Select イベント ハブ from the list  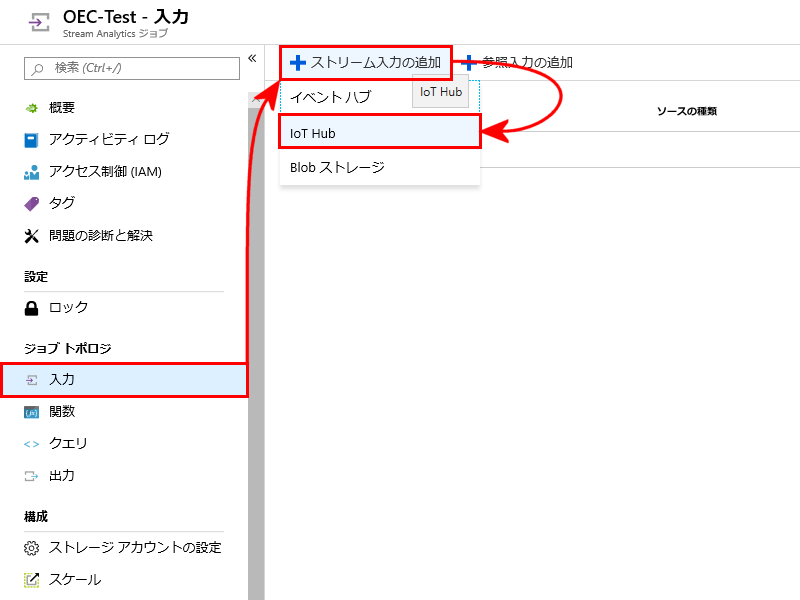click(331, 97)
